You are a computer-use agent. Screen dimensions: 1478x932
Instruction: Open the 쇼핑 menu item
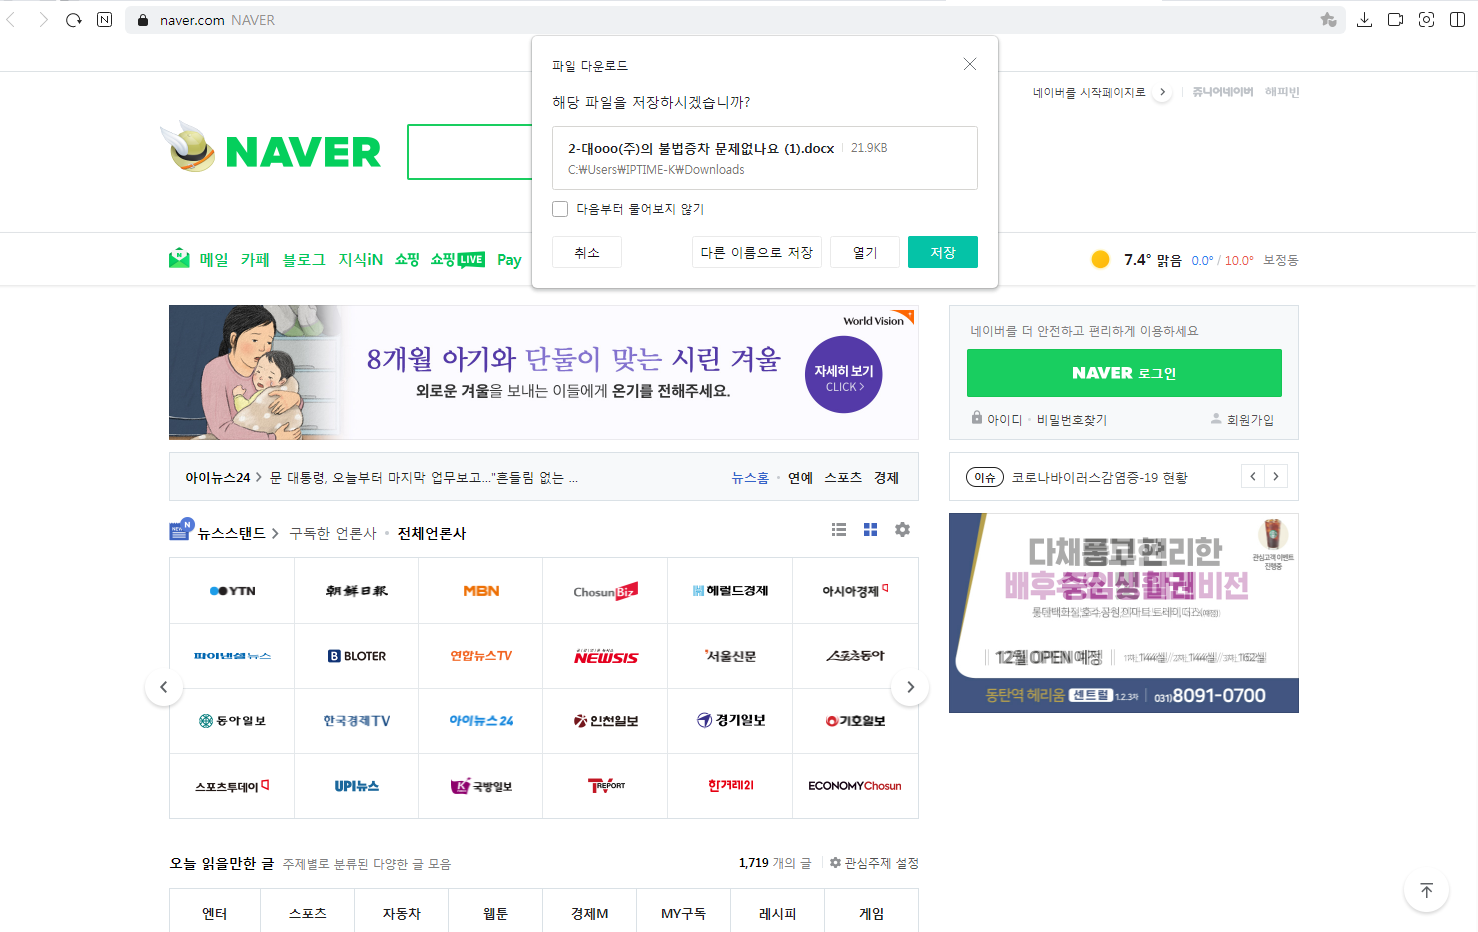point(407,260)
